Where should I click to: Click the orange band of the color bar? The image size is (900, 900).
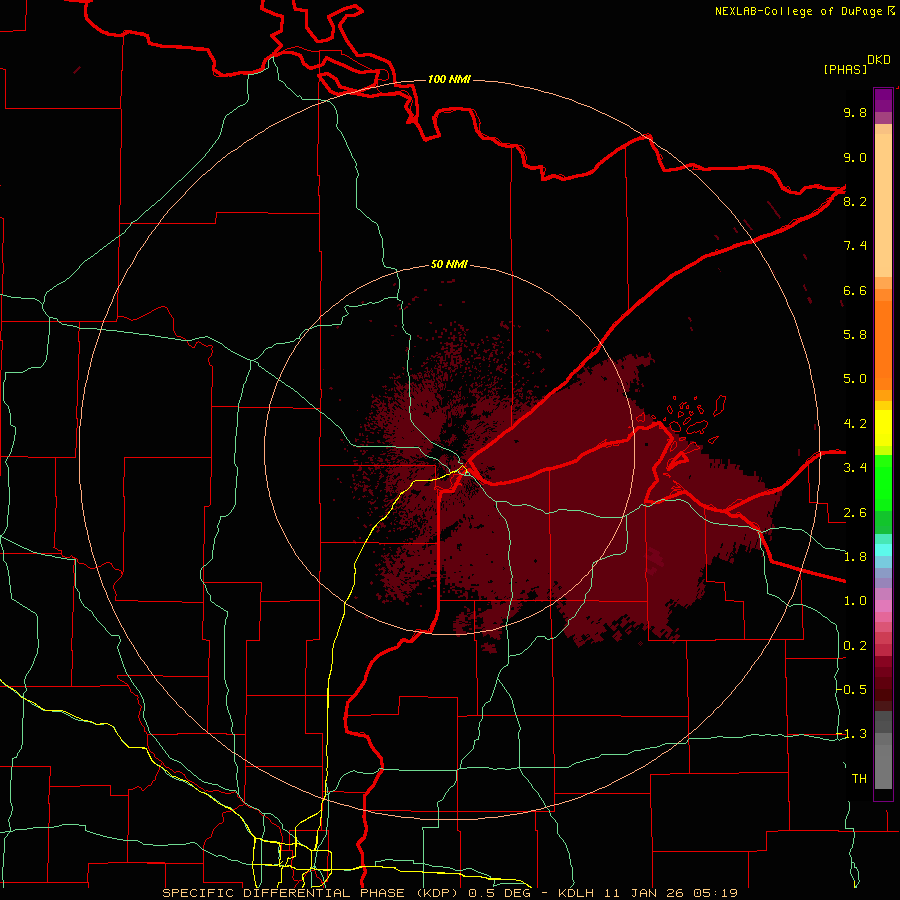click(883, 345)
